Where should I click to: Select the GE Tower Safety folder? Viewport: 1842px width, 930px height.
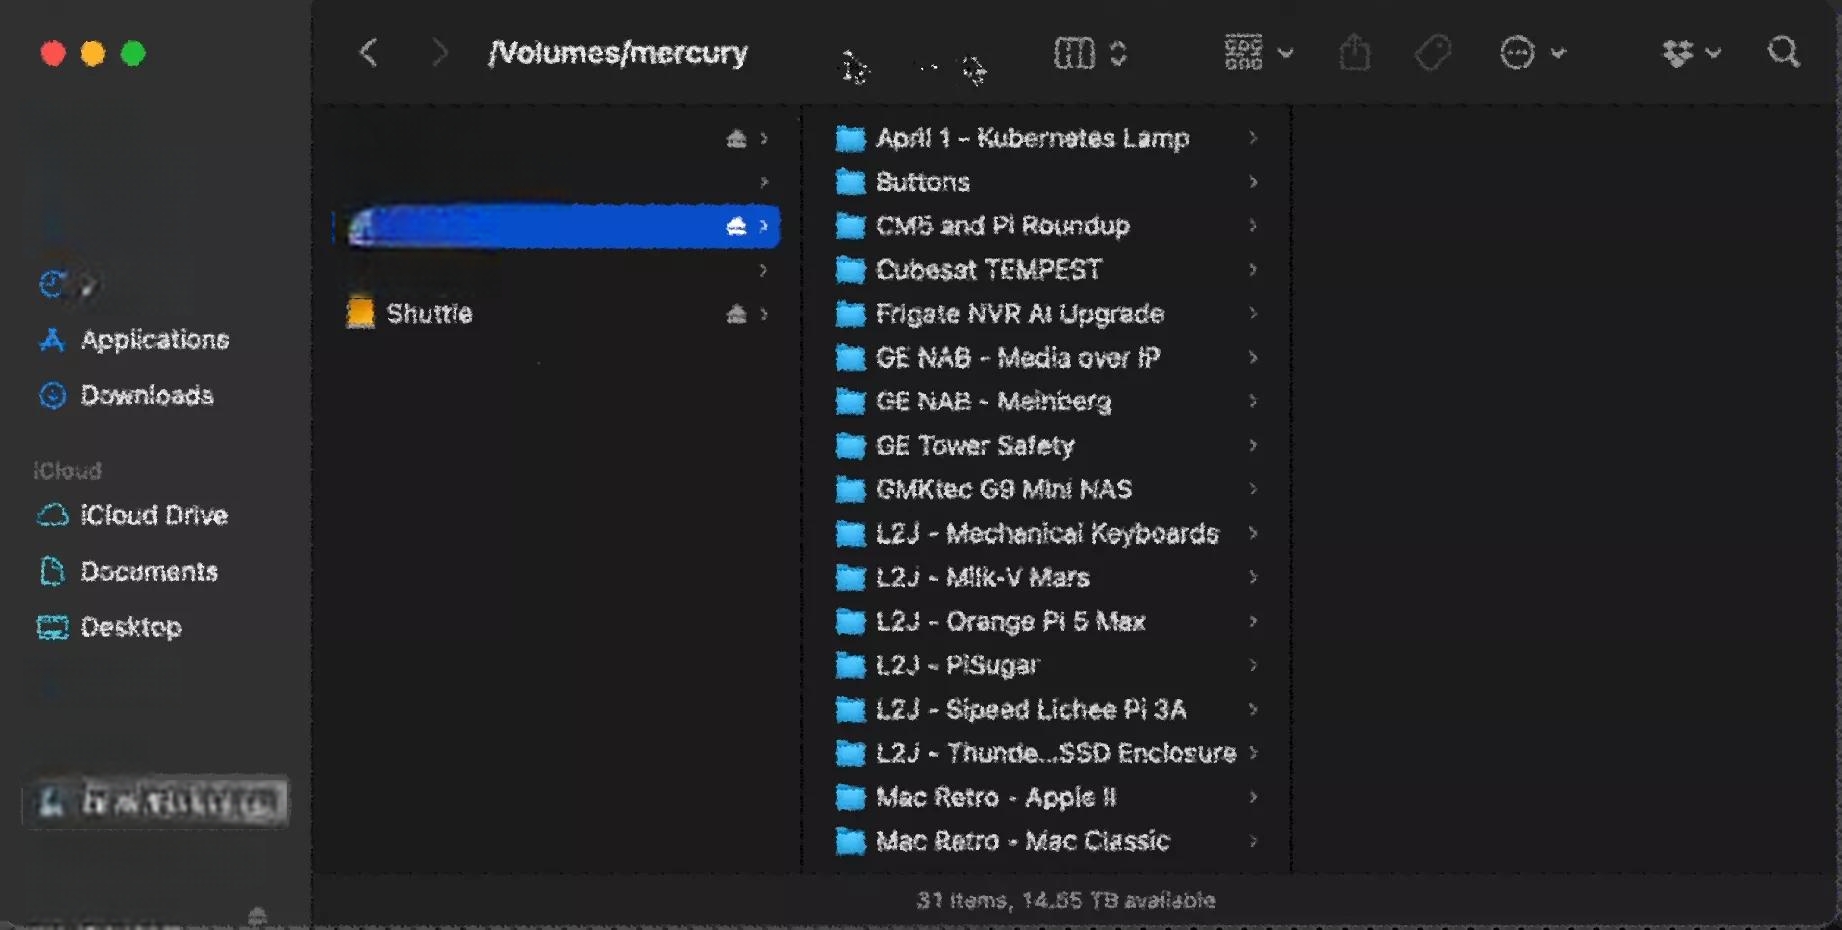click(974, 445)
